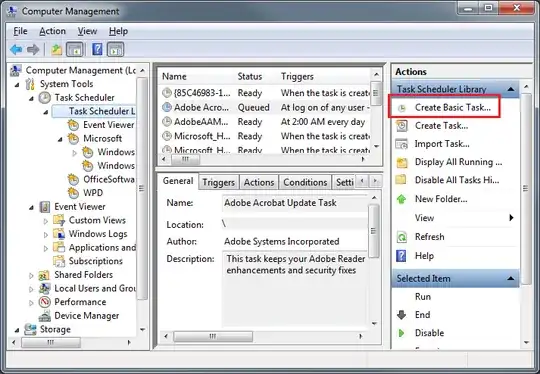Collapse the System Tools tree node
This screenshot has width=540, height=374.
17,84
